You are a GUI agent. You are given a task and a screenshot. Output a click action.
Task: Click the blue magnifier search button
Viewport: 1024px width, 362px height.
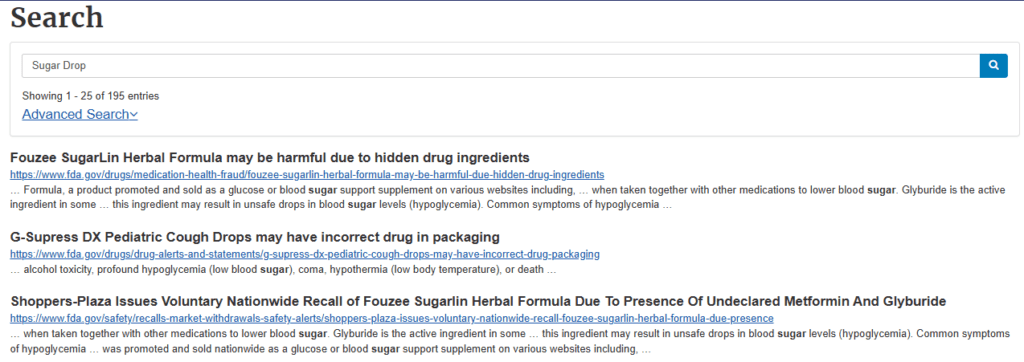point(993,65)
